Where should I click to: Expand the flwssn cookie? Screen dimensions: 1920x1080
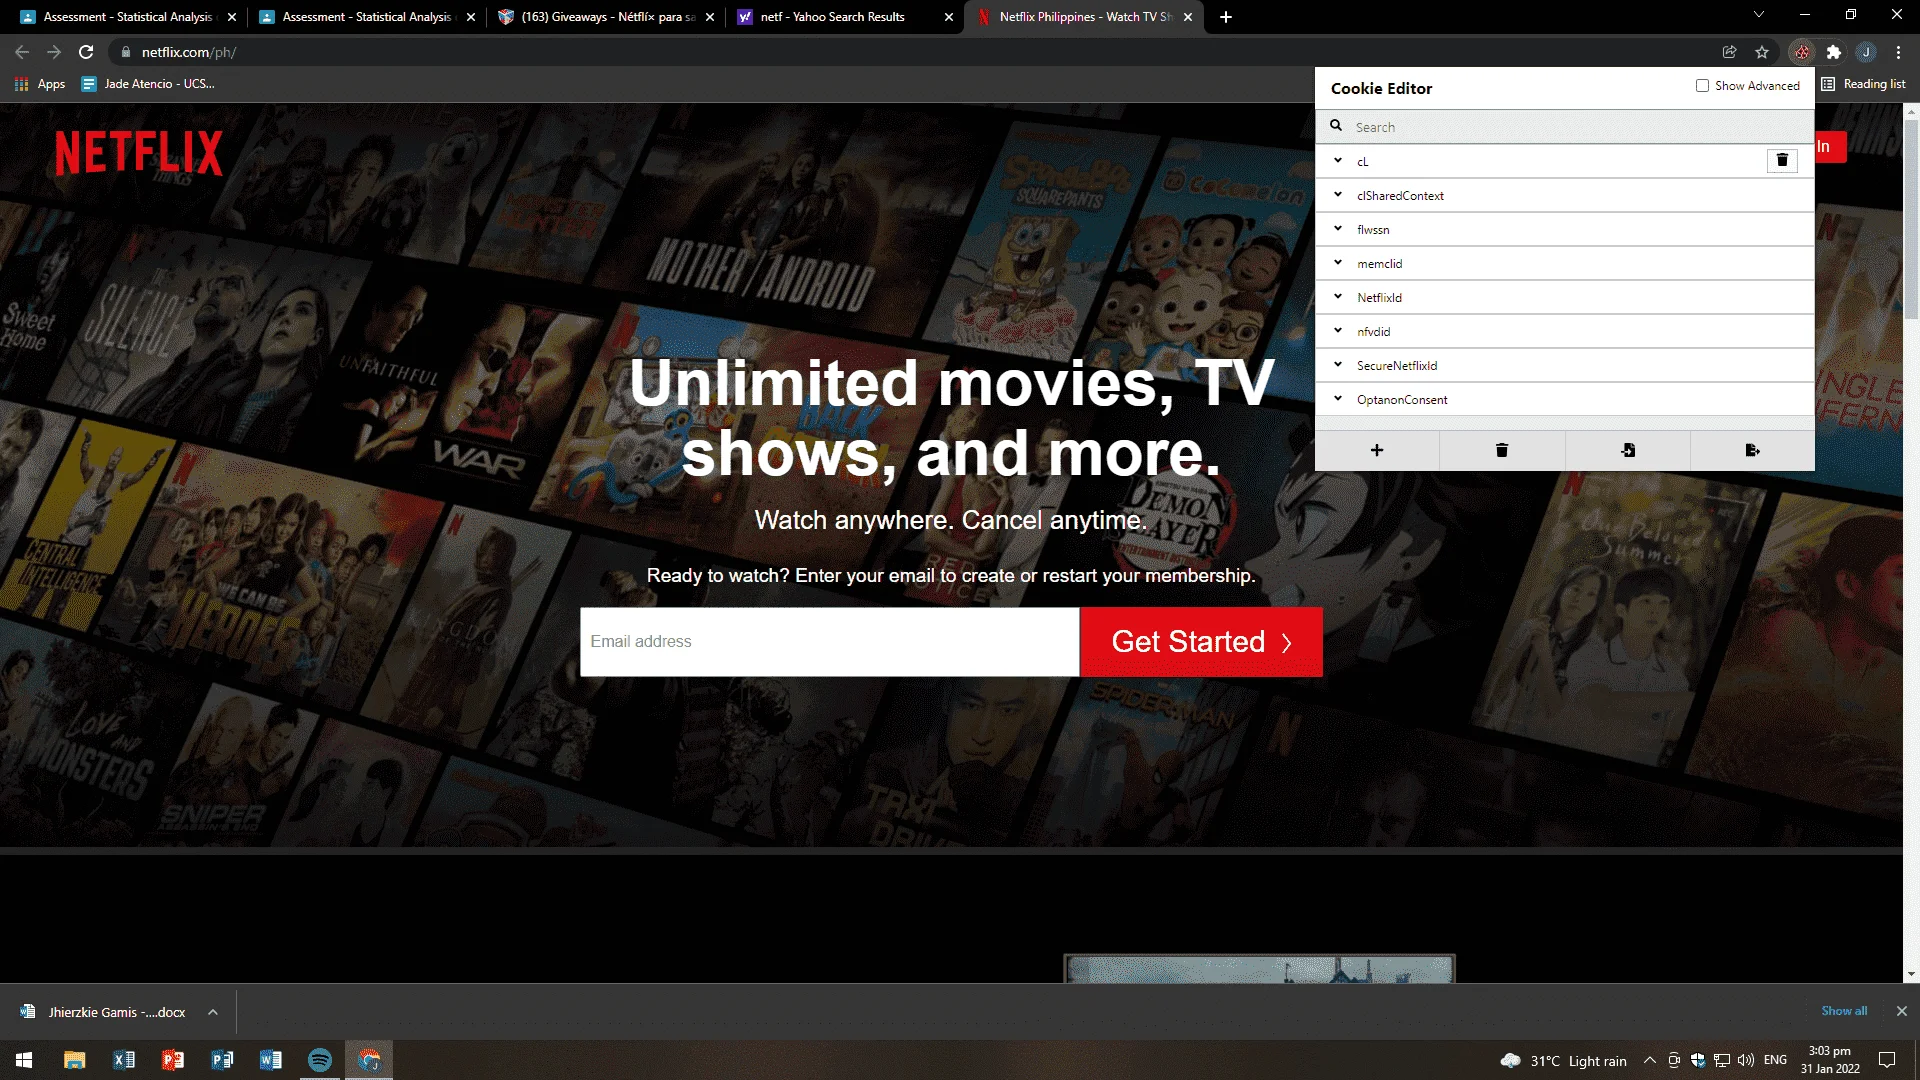(1338, 229)
